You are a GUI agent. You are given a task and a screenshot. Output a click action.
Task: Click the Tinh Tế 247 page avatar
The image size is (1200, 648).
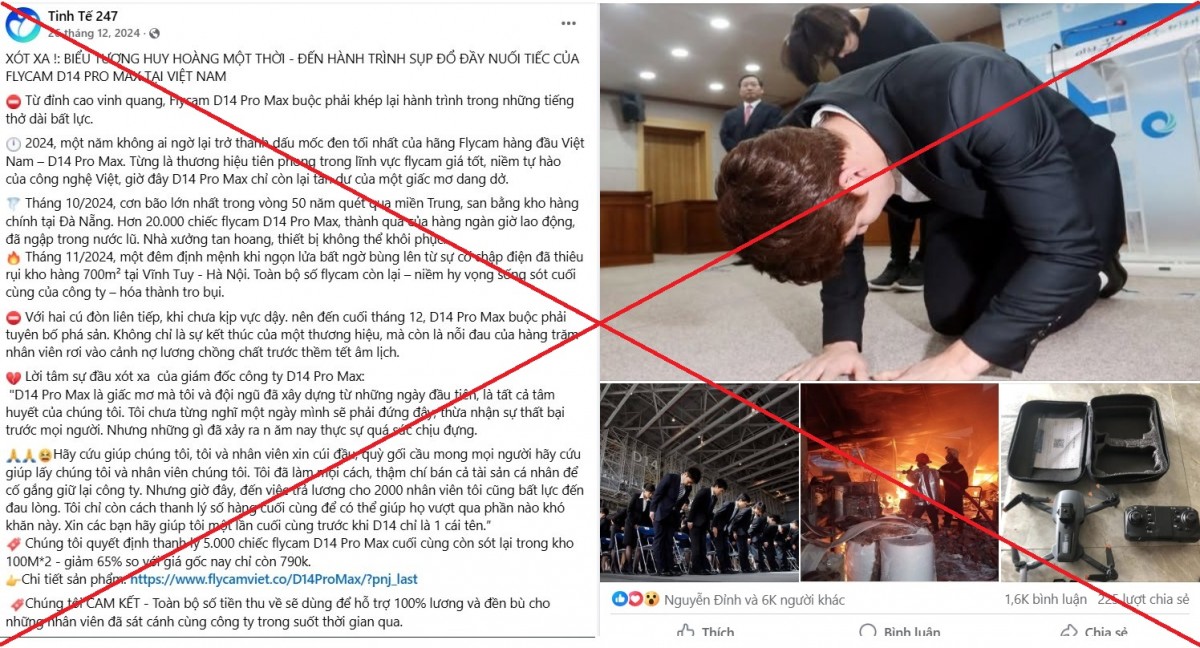(x=24, y=24)
